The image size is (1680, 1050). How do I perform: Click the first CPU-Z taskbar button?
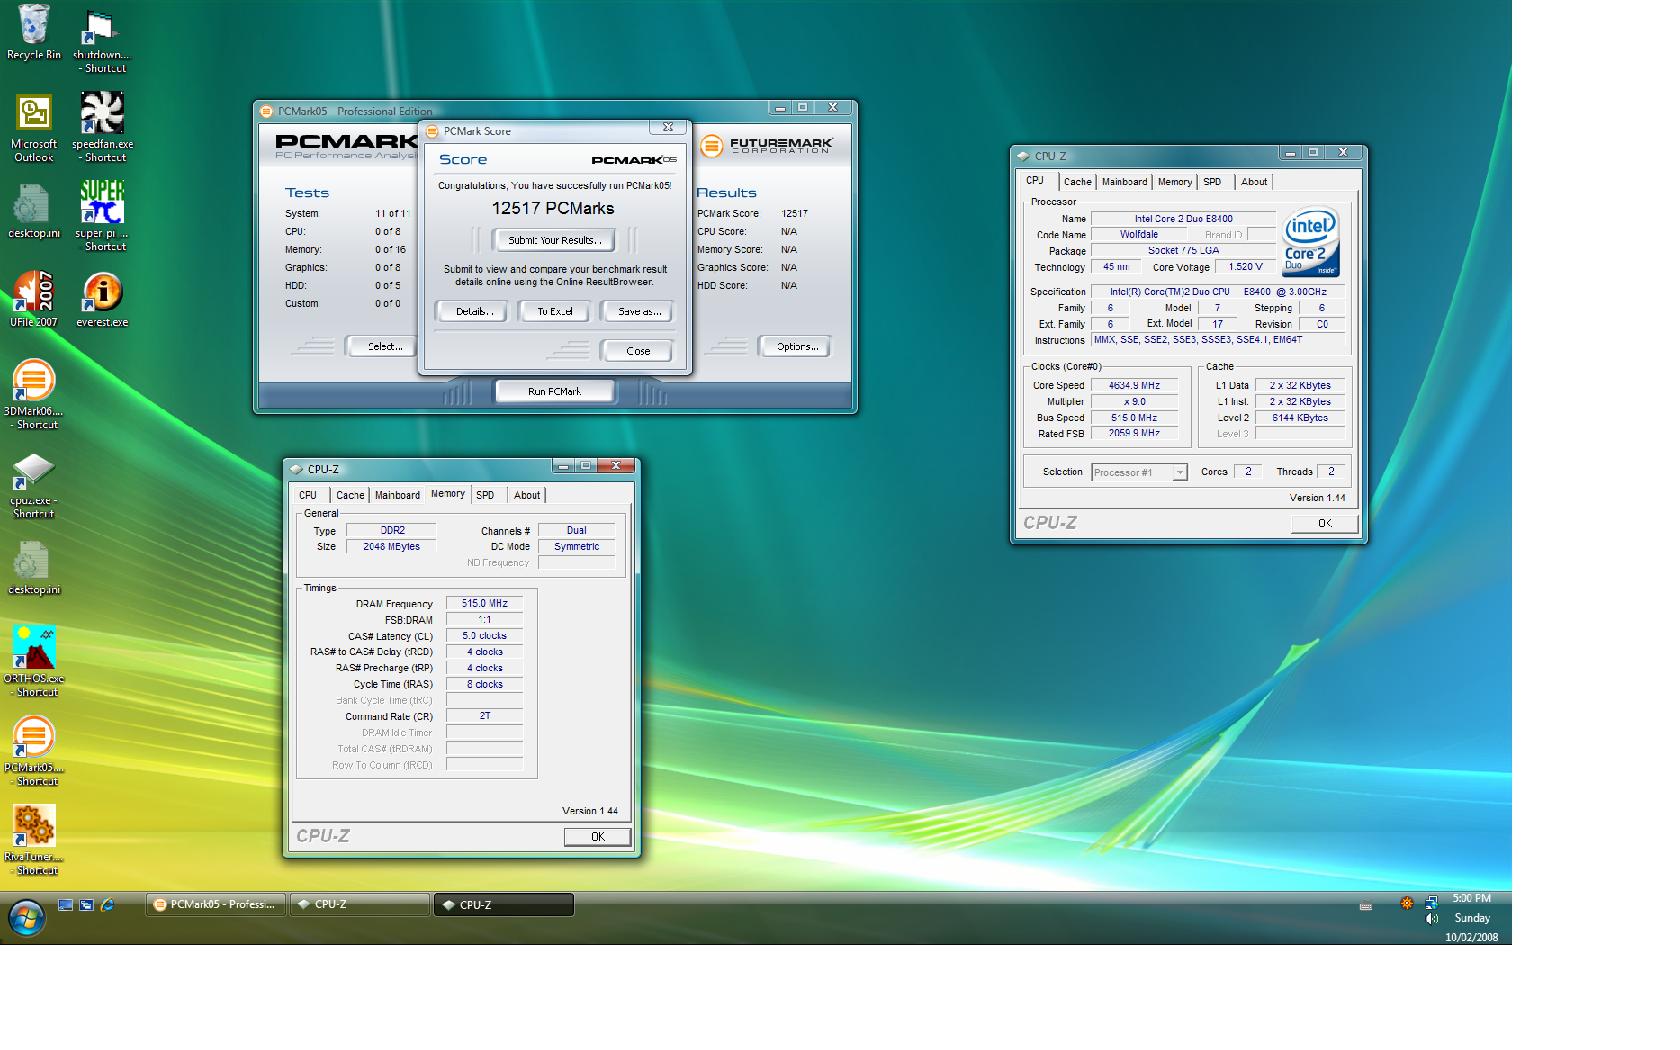click(x=360, y=904)
